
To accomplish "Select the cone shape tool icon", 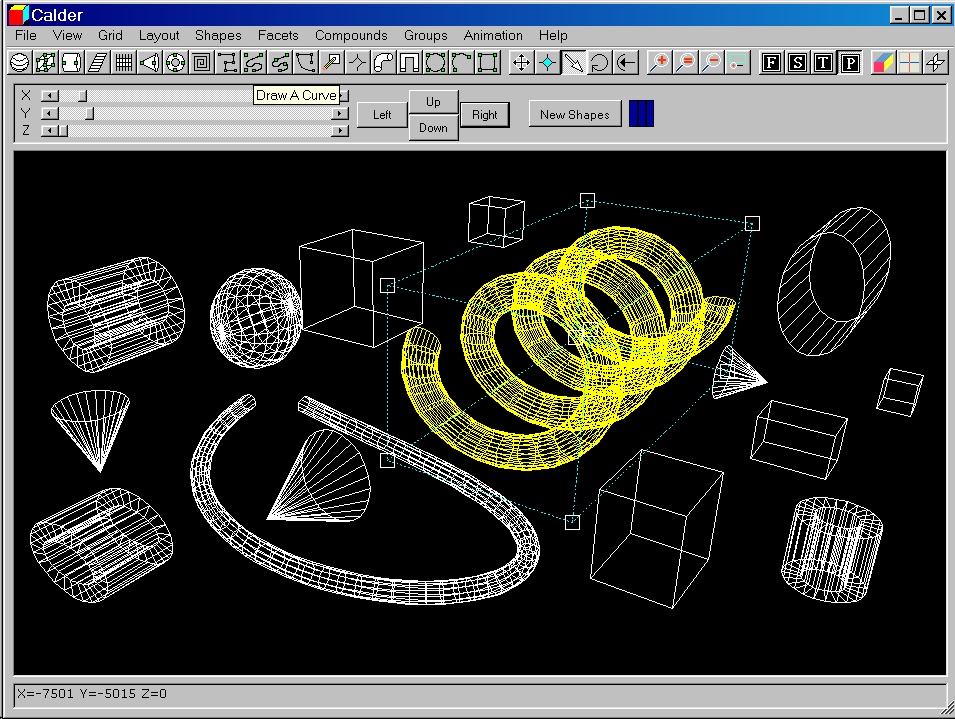I will (149, 63).
